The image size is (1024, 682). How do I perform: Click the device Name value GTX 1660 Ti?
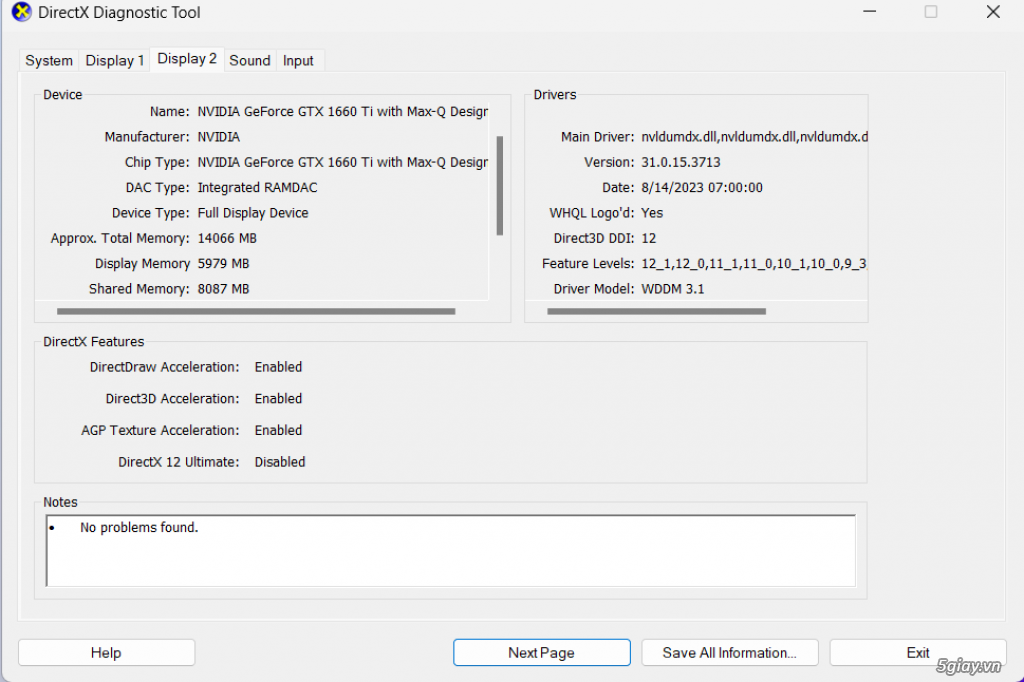[x=343, y=112]
